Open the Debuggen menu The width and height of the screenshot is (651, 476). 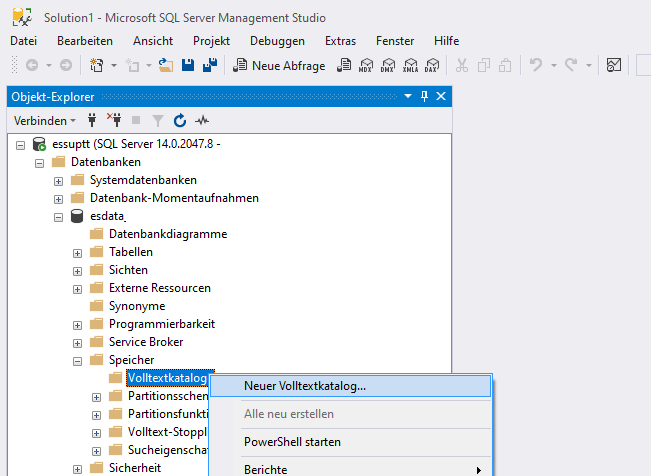click(x=277, y=41)
